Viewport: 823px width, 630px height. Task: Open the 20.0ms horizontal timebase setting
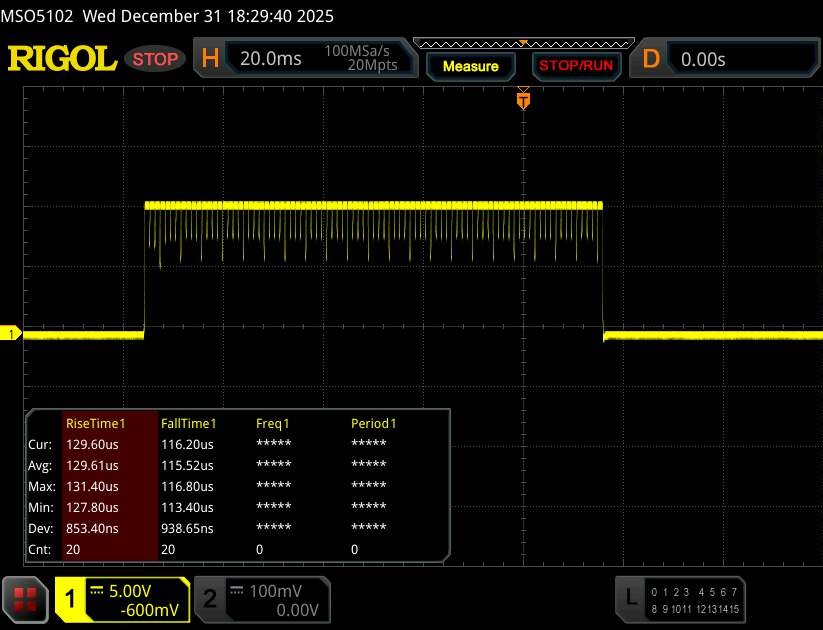click(271, 59)
